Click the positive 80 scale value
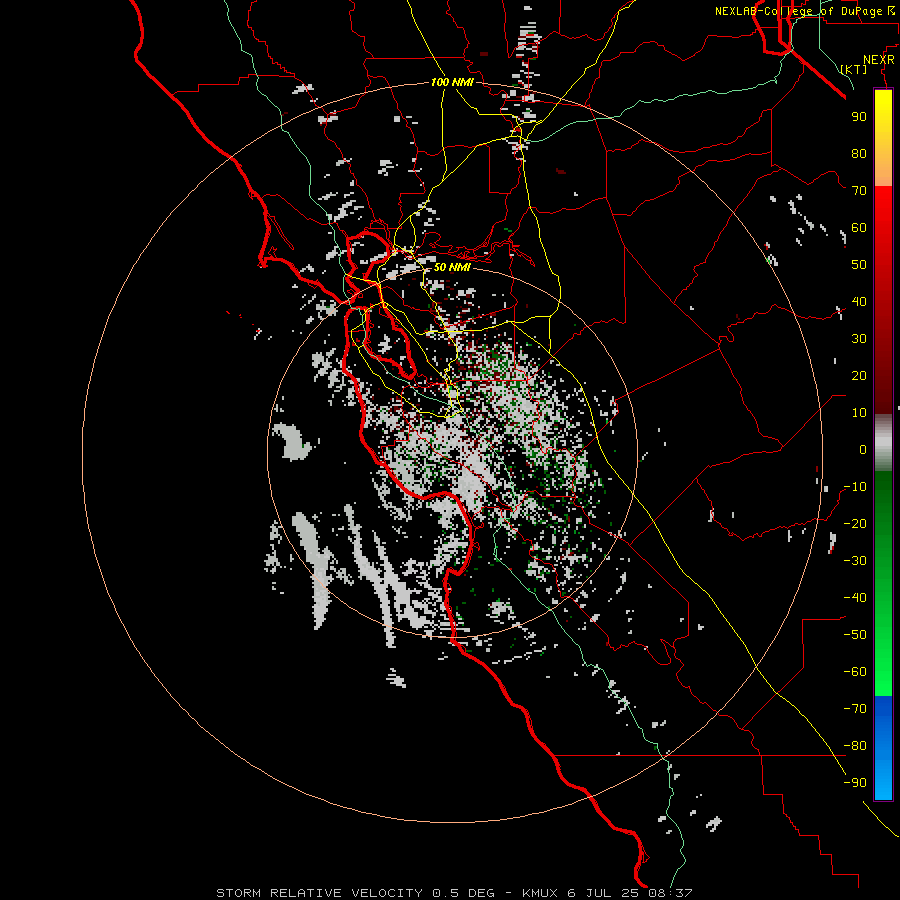The height and width of the screenshot is (900, 900). 859,154
